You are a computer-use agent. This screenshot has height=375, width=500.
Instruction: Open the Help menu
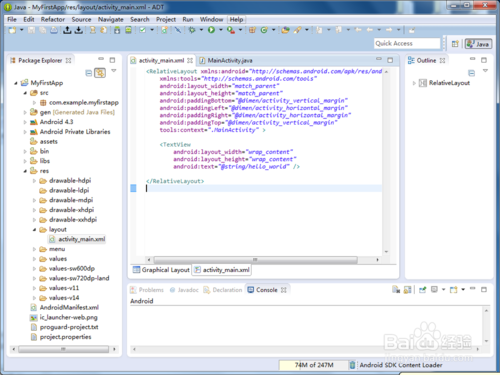tap(236, 19)
